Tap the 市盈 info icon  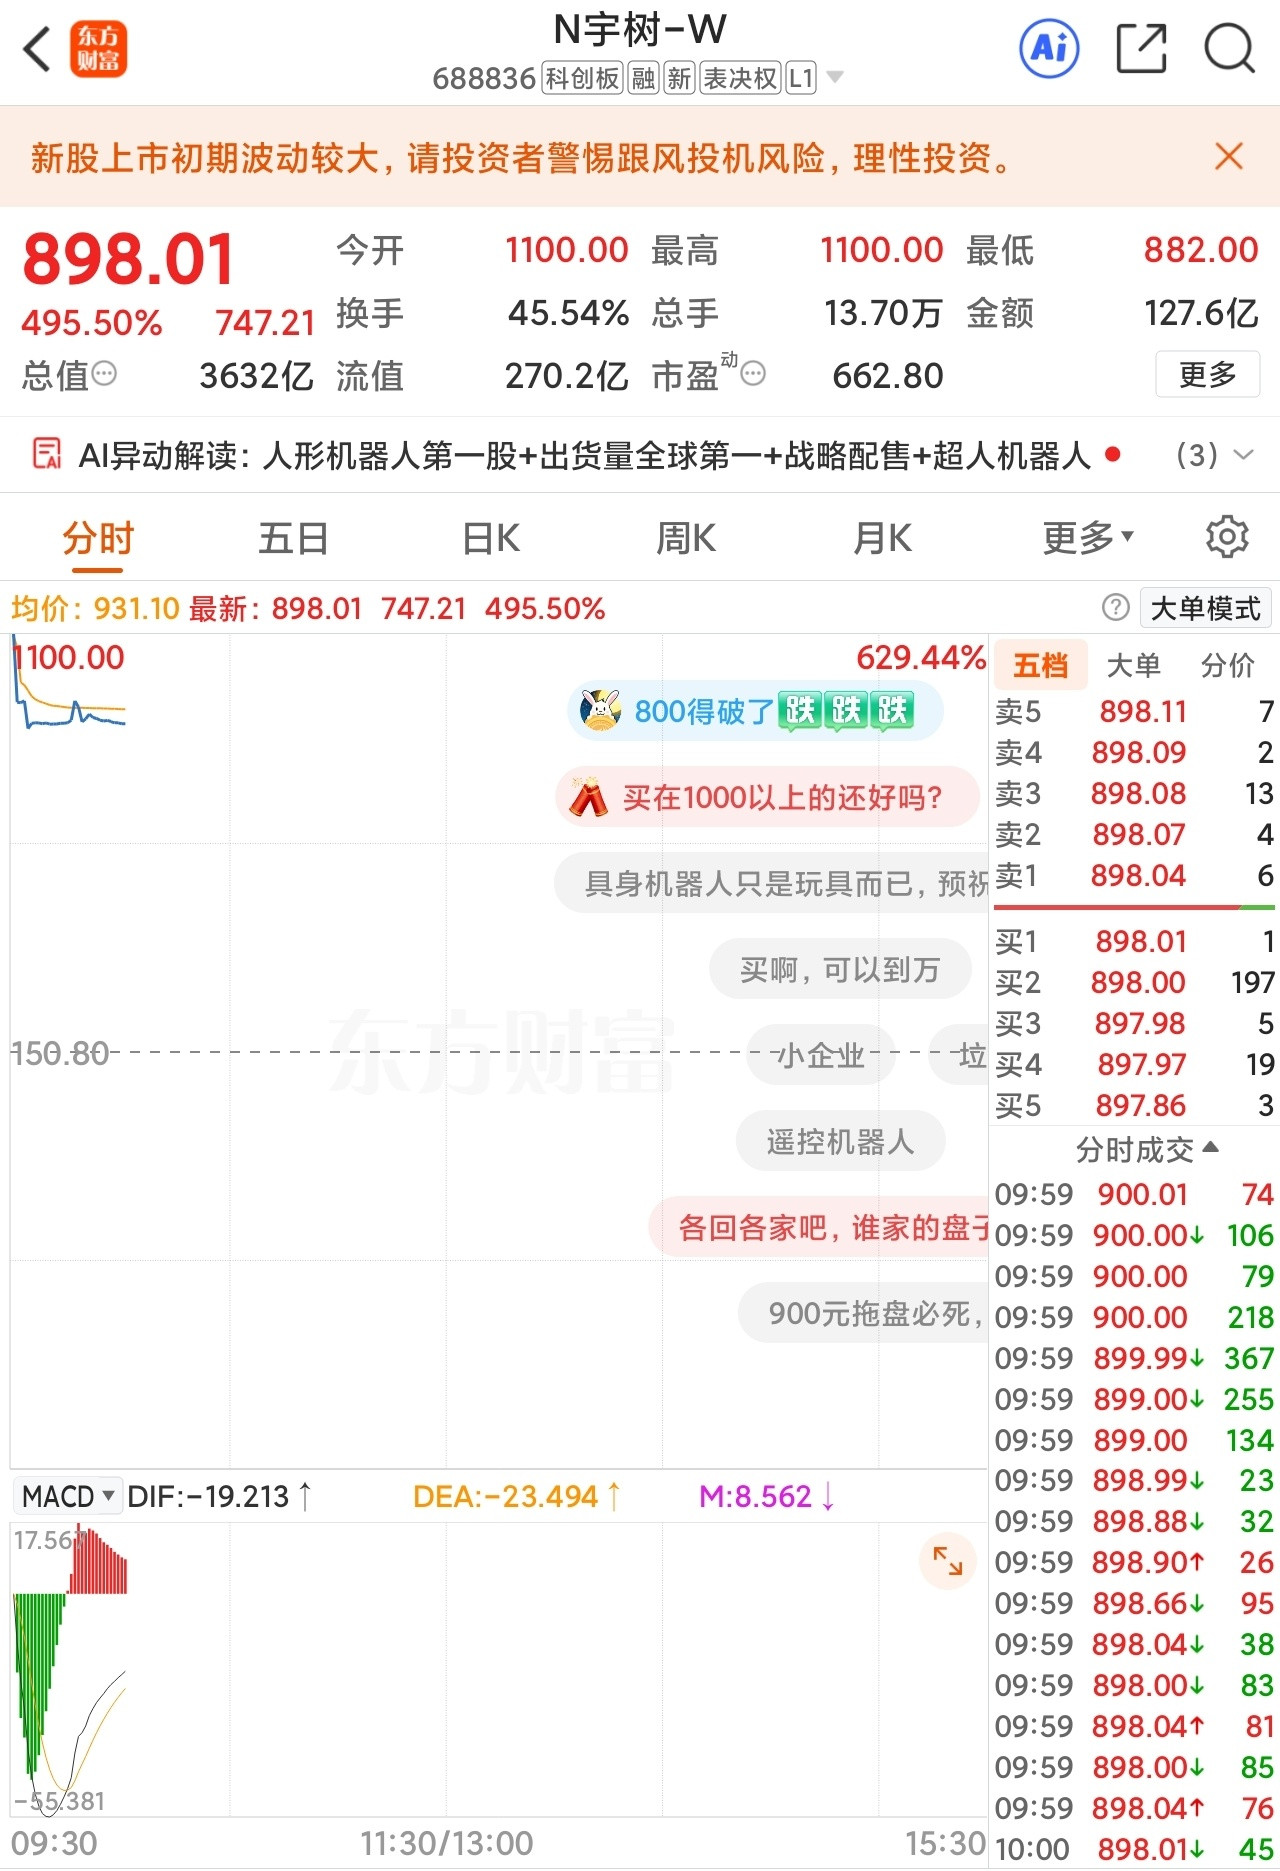click(753, 375)
